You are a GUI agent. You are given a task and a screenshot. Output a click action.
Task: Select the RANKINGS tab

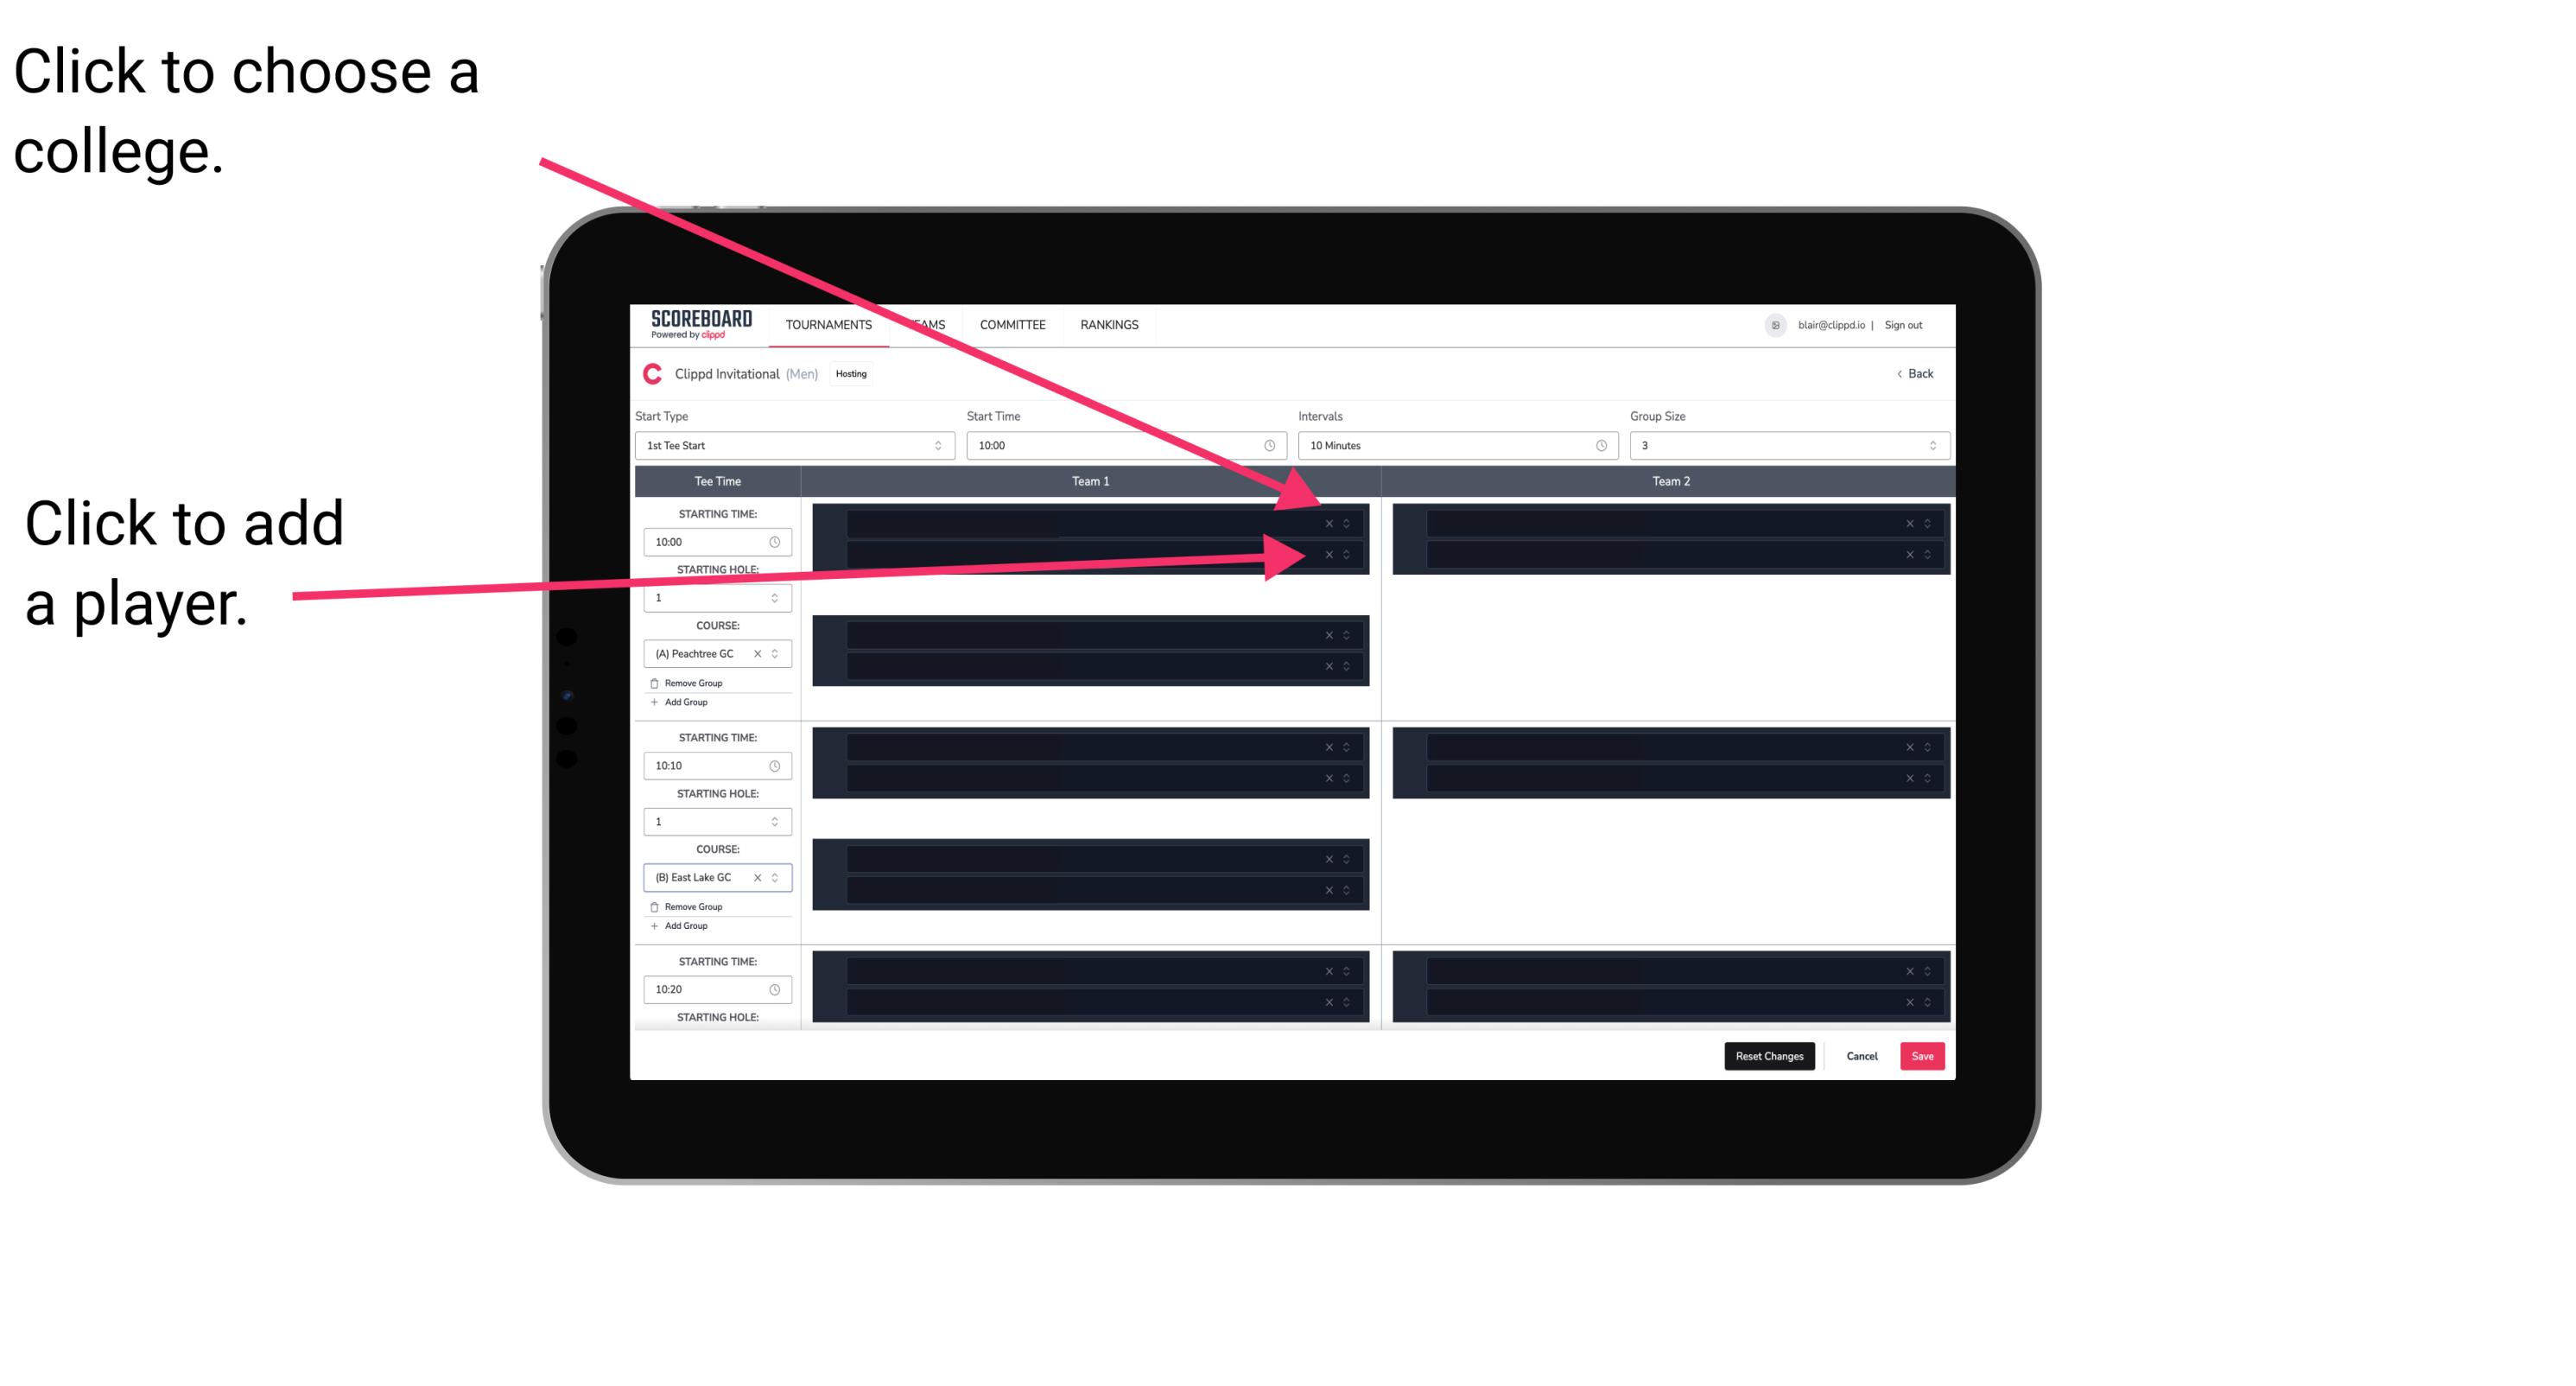1111,324
